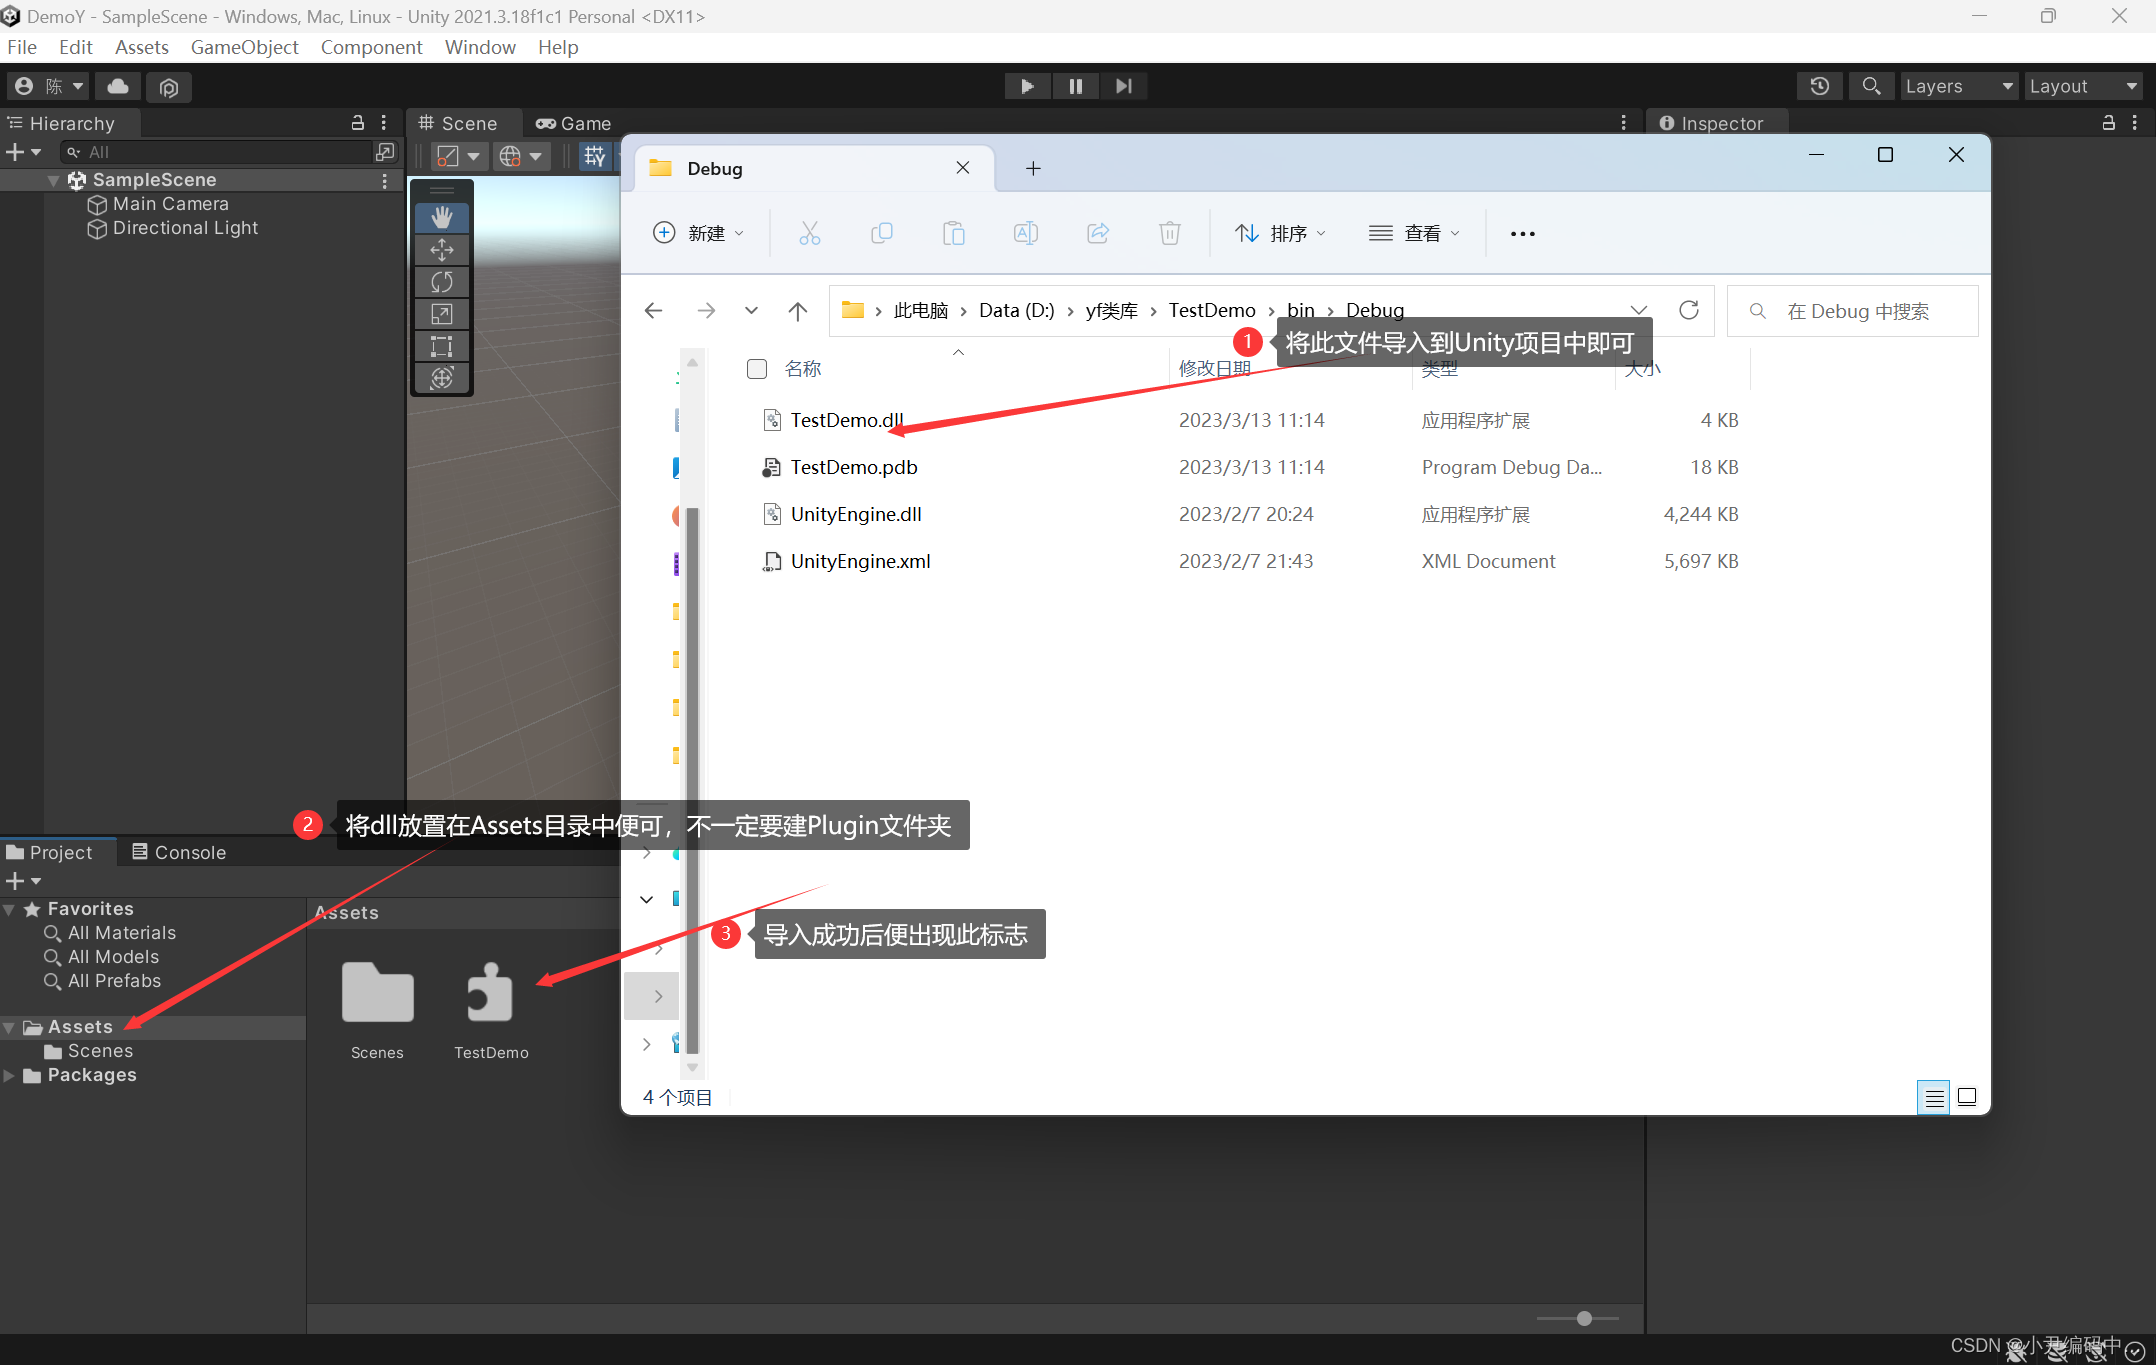The width and height of the screenshot is (2156, 1365).
Task: Click the Share icon in Explorer toolbar
Action: coord(1098,233)
